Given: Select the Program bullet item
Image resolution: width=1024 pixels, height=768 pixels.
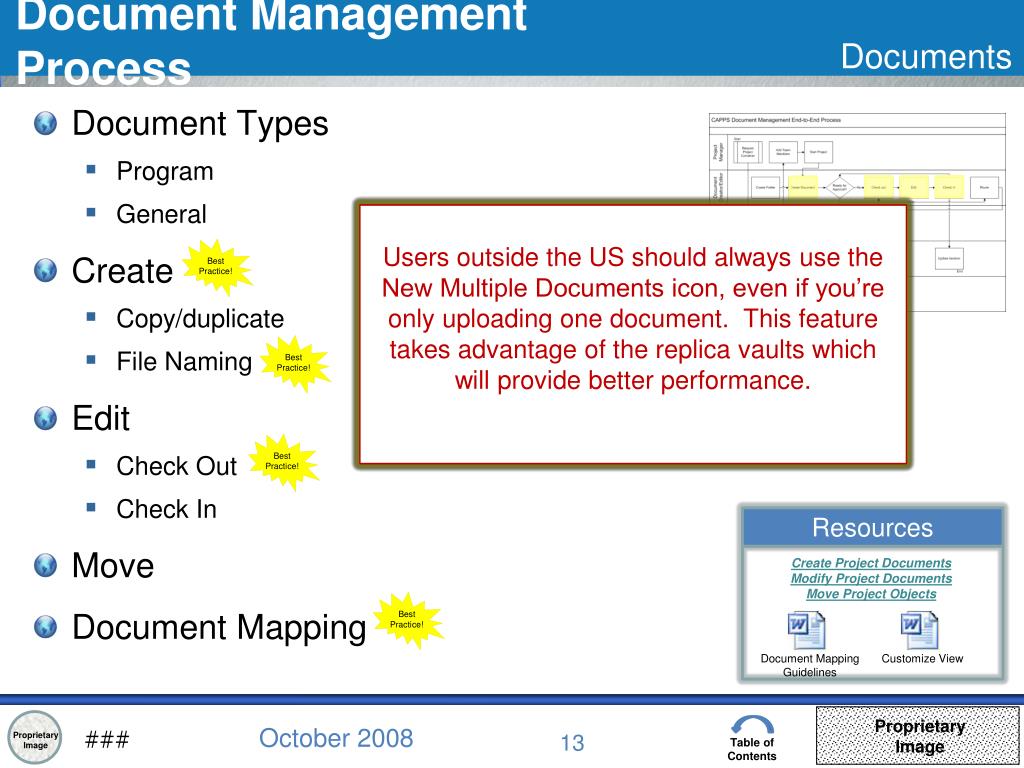Looking at the screenshot, I should click(x=165, y=172).
